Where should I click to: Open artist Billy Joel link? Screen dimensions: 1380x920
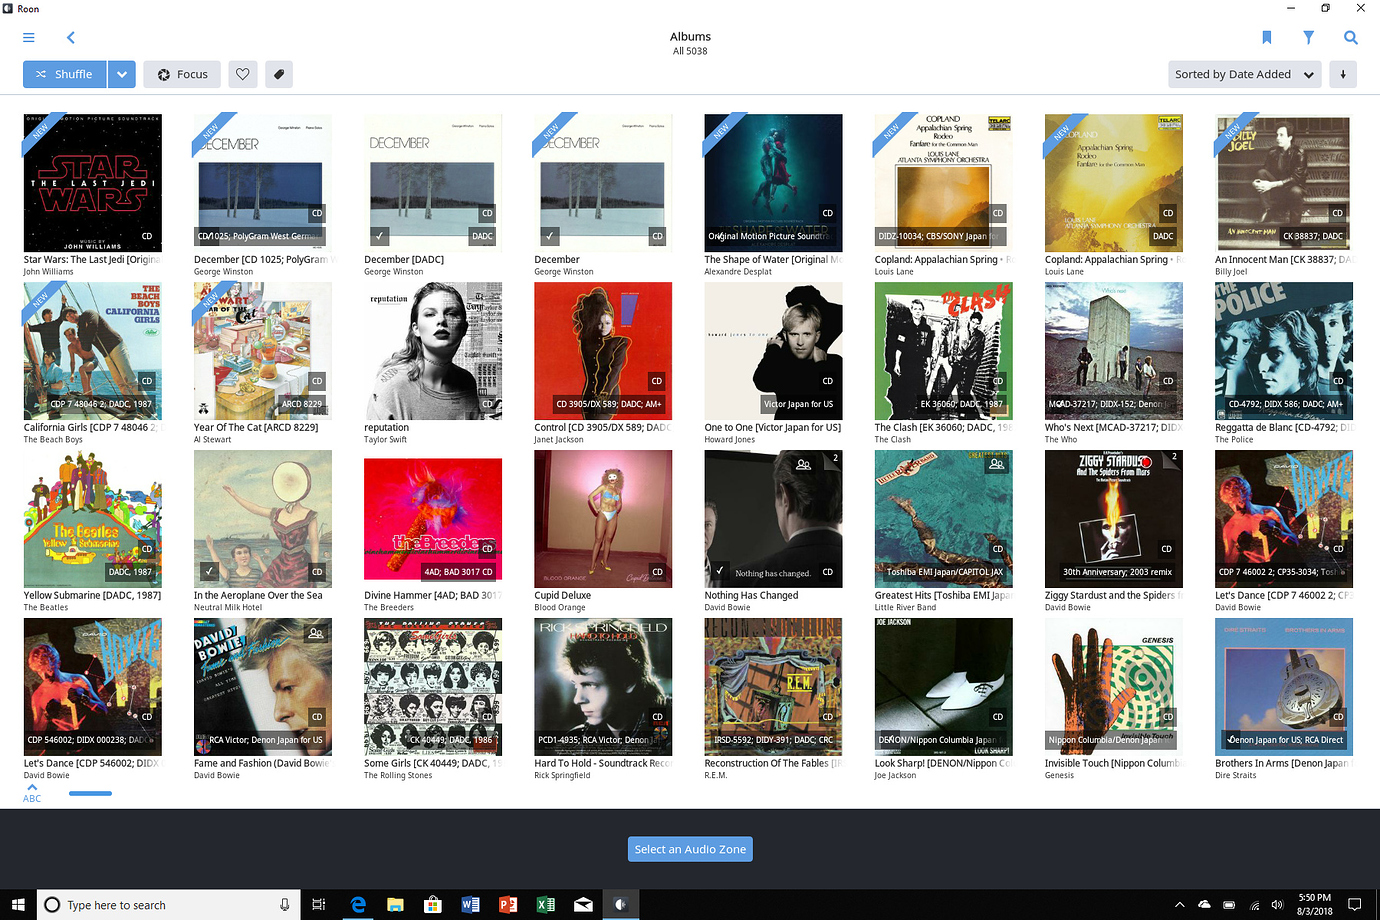coord(1231,272)
